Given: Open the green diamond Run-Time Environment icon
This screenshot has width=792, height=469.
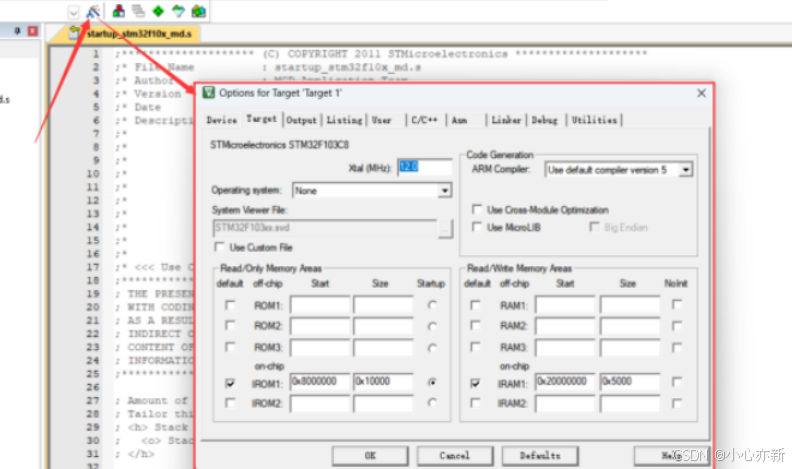Looking at the screenshot, I should (158, 11).
